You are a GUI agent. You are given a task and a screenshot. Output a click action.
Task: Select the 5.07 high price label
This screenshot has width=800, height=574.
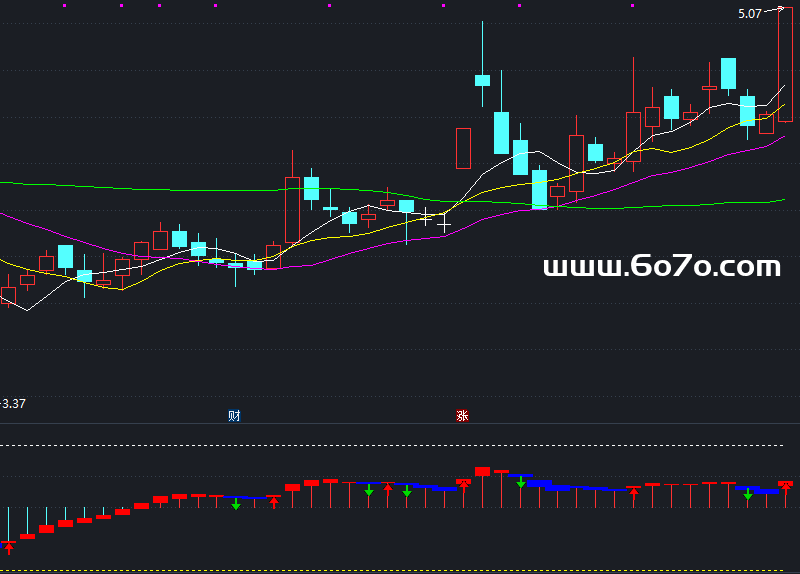click(749, 14)
